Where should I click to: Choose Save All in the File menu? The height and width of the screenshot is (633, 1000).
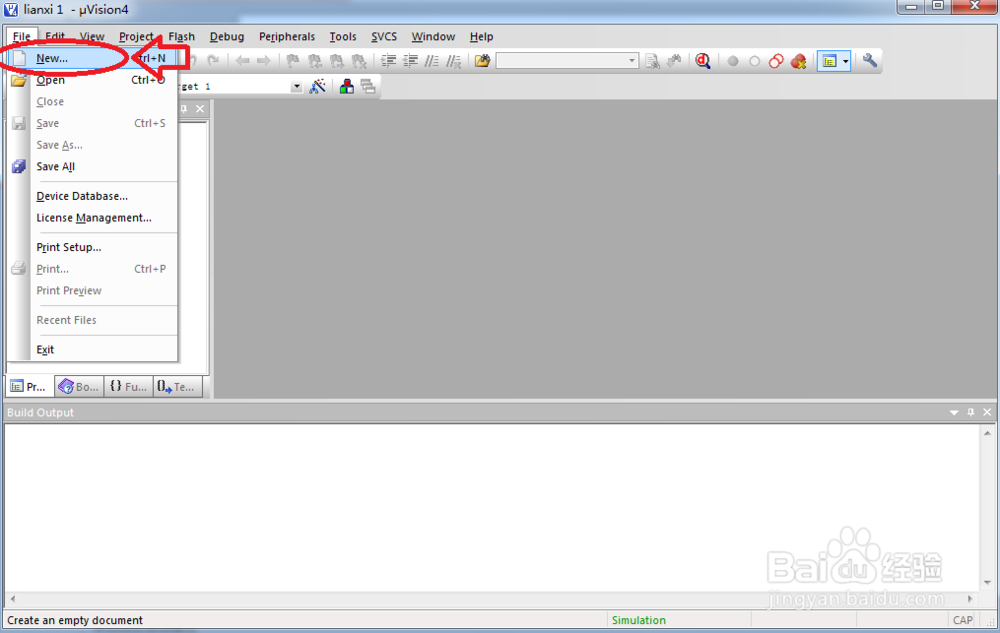(93, 166)
